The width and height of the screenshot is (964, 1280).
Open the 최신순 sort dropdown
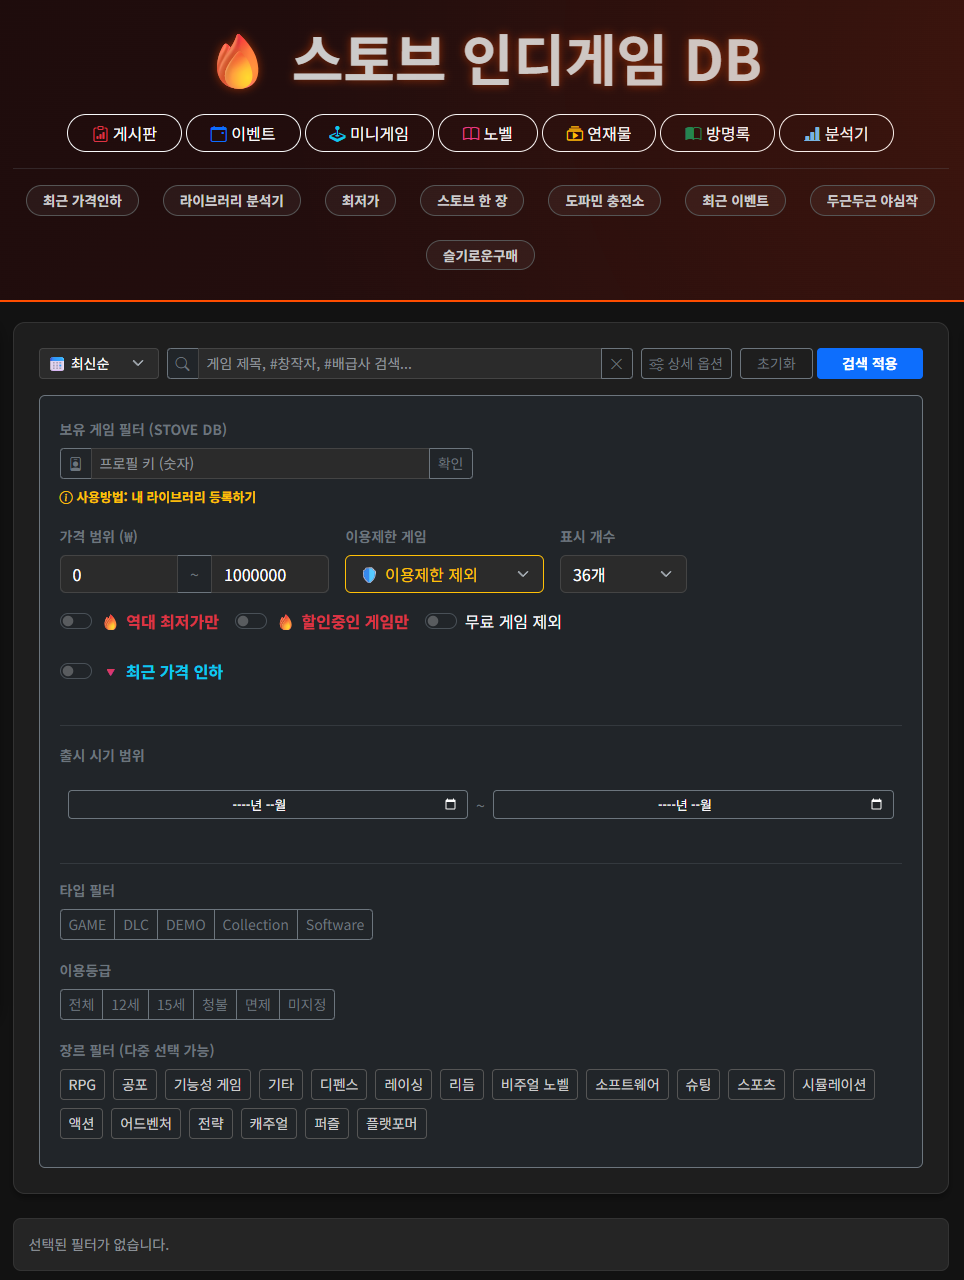coord(99,364)
